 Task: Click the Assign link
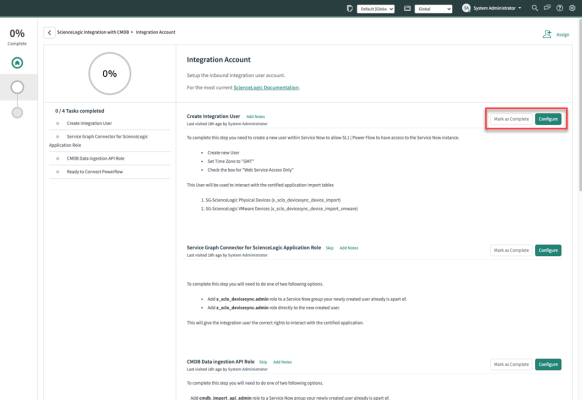562,35
